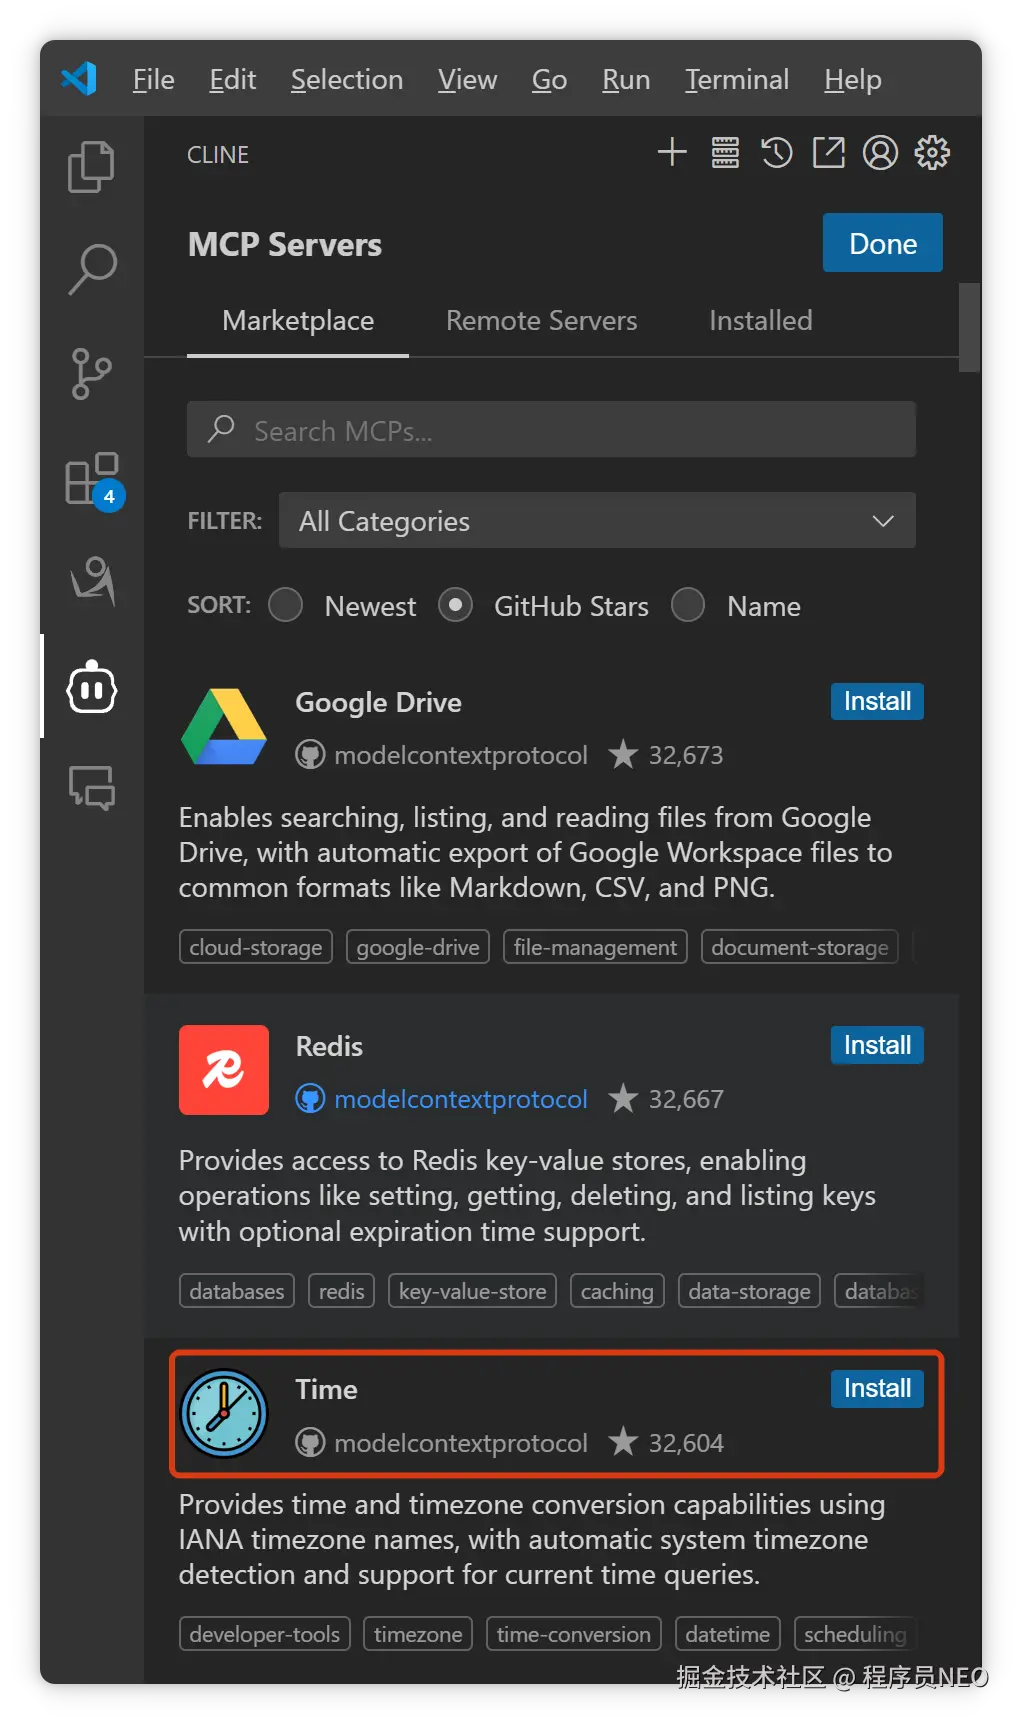This screenshot has height=1724, width=1022.
Task: Open the Cline robot icon in activity bar
Action: 92,687
